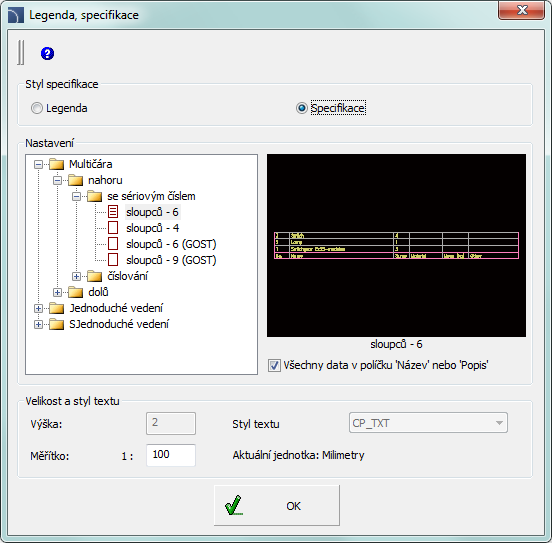Image resolution: width=552 pixels, height=543 pixels.
Task: Click the specification table preview thumbnail
Action: tap(396, 245)
